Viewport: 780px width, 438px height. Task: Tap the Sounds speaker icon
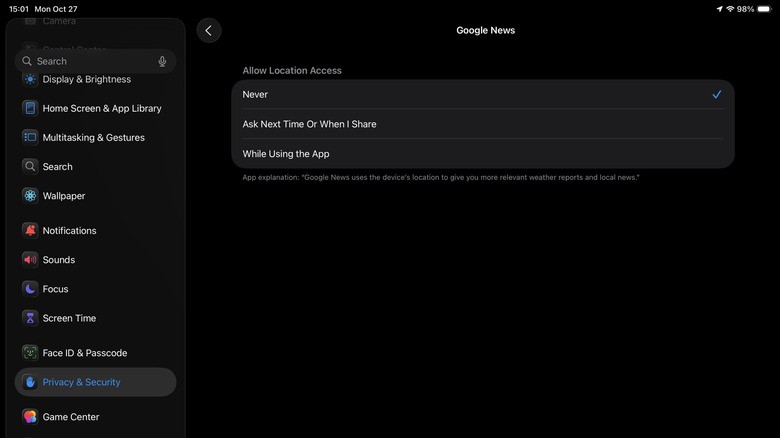30,260
